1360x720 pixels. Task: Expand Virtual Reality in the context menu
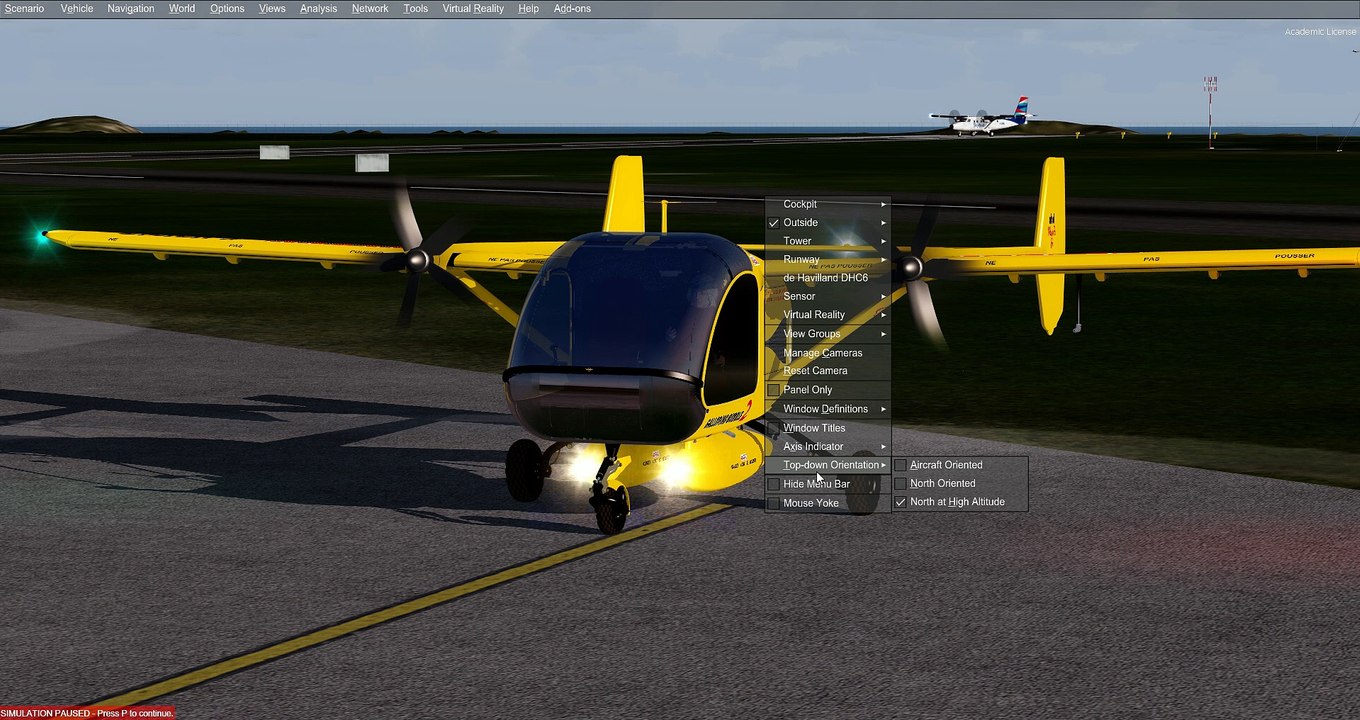click(828, 315)
